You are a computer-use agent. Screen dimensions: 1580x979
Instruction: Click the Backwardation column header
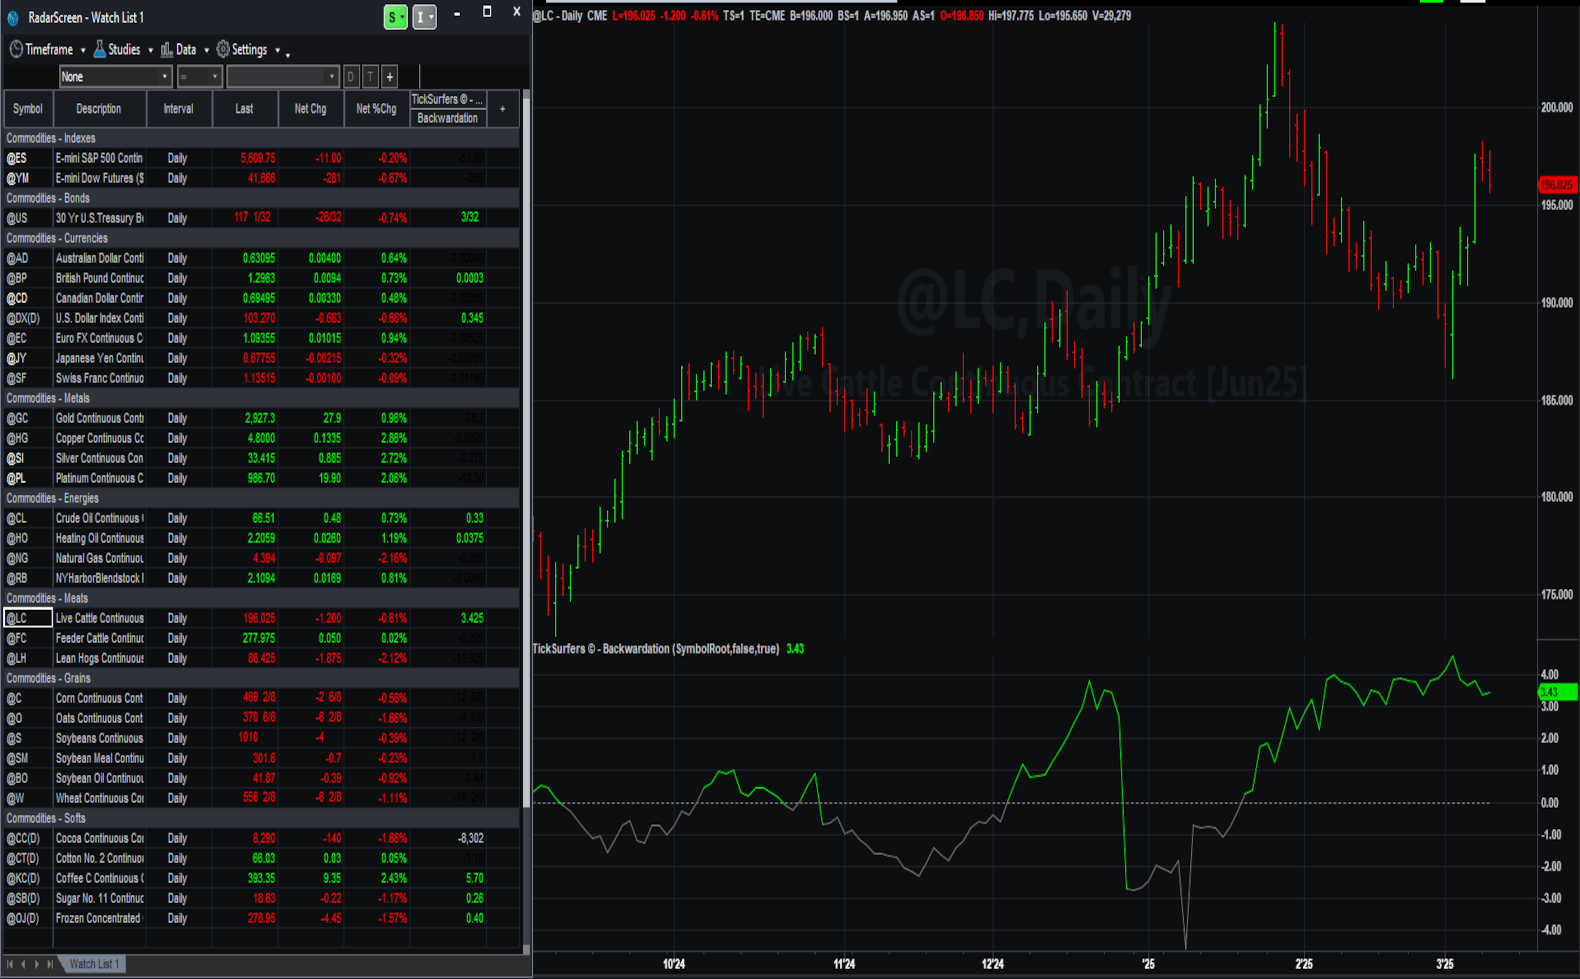tap(447, 118)
